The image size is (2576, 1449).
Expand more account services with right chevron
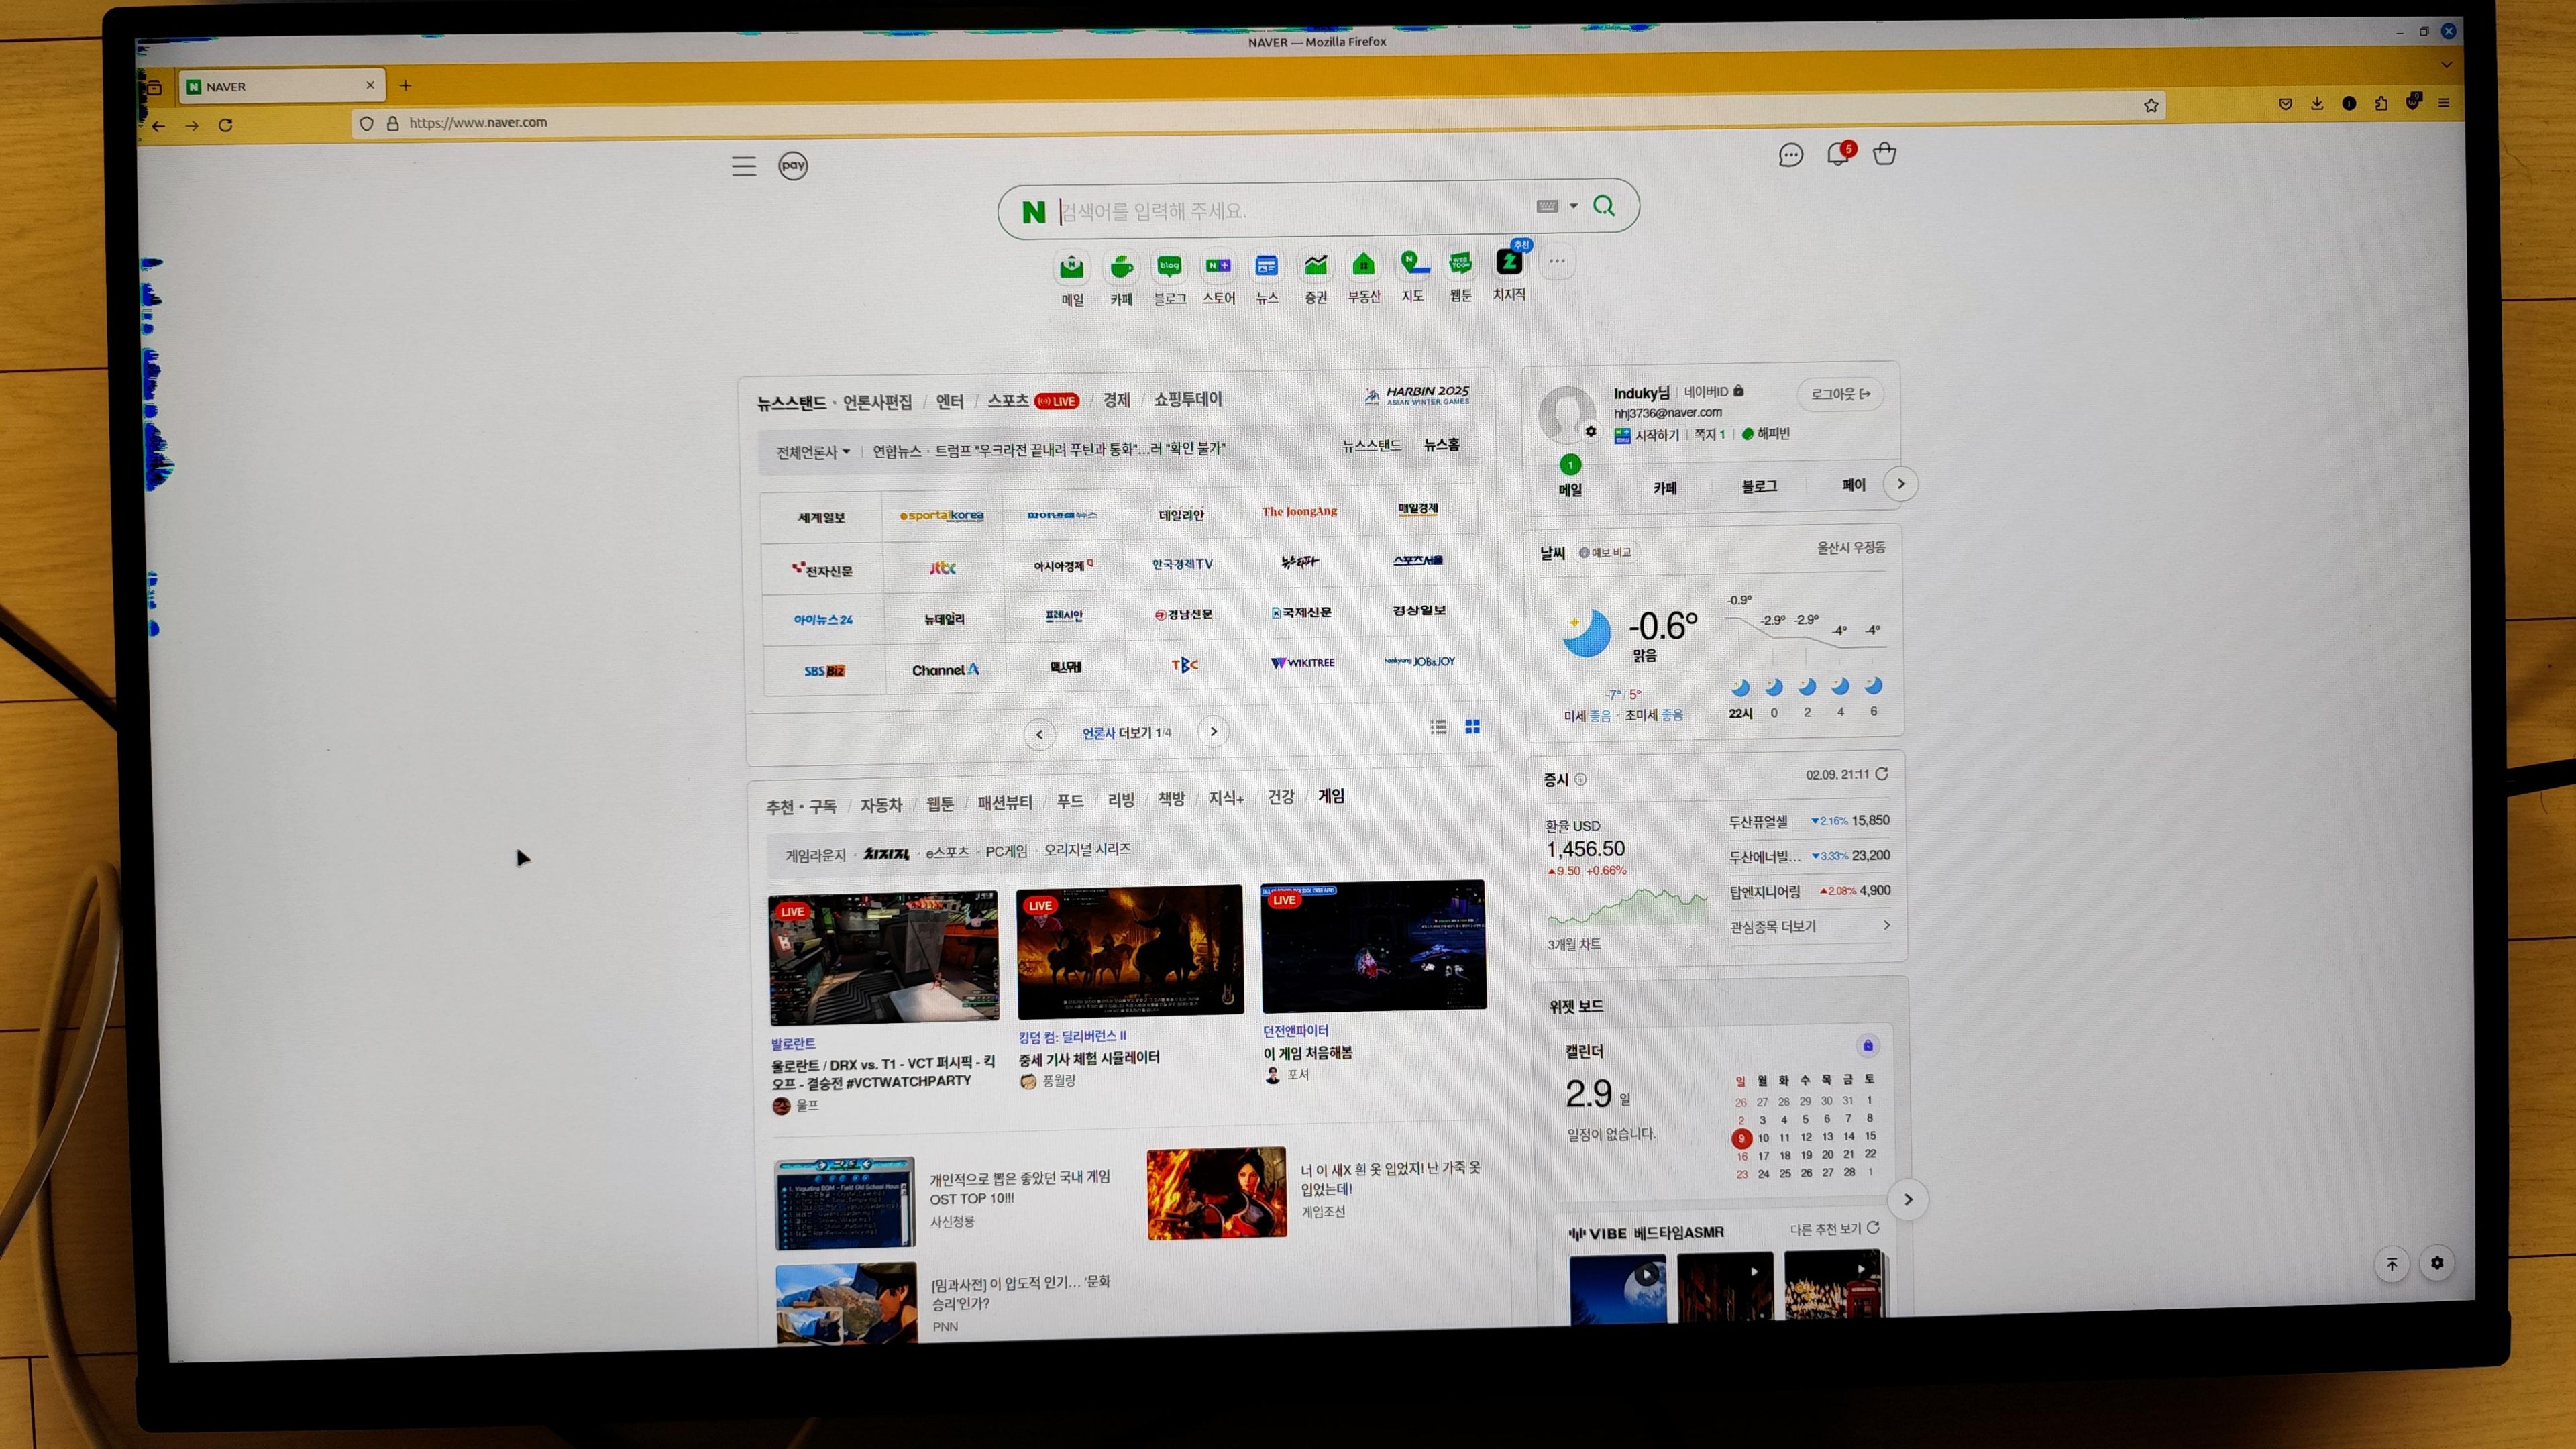point(1901,484)
